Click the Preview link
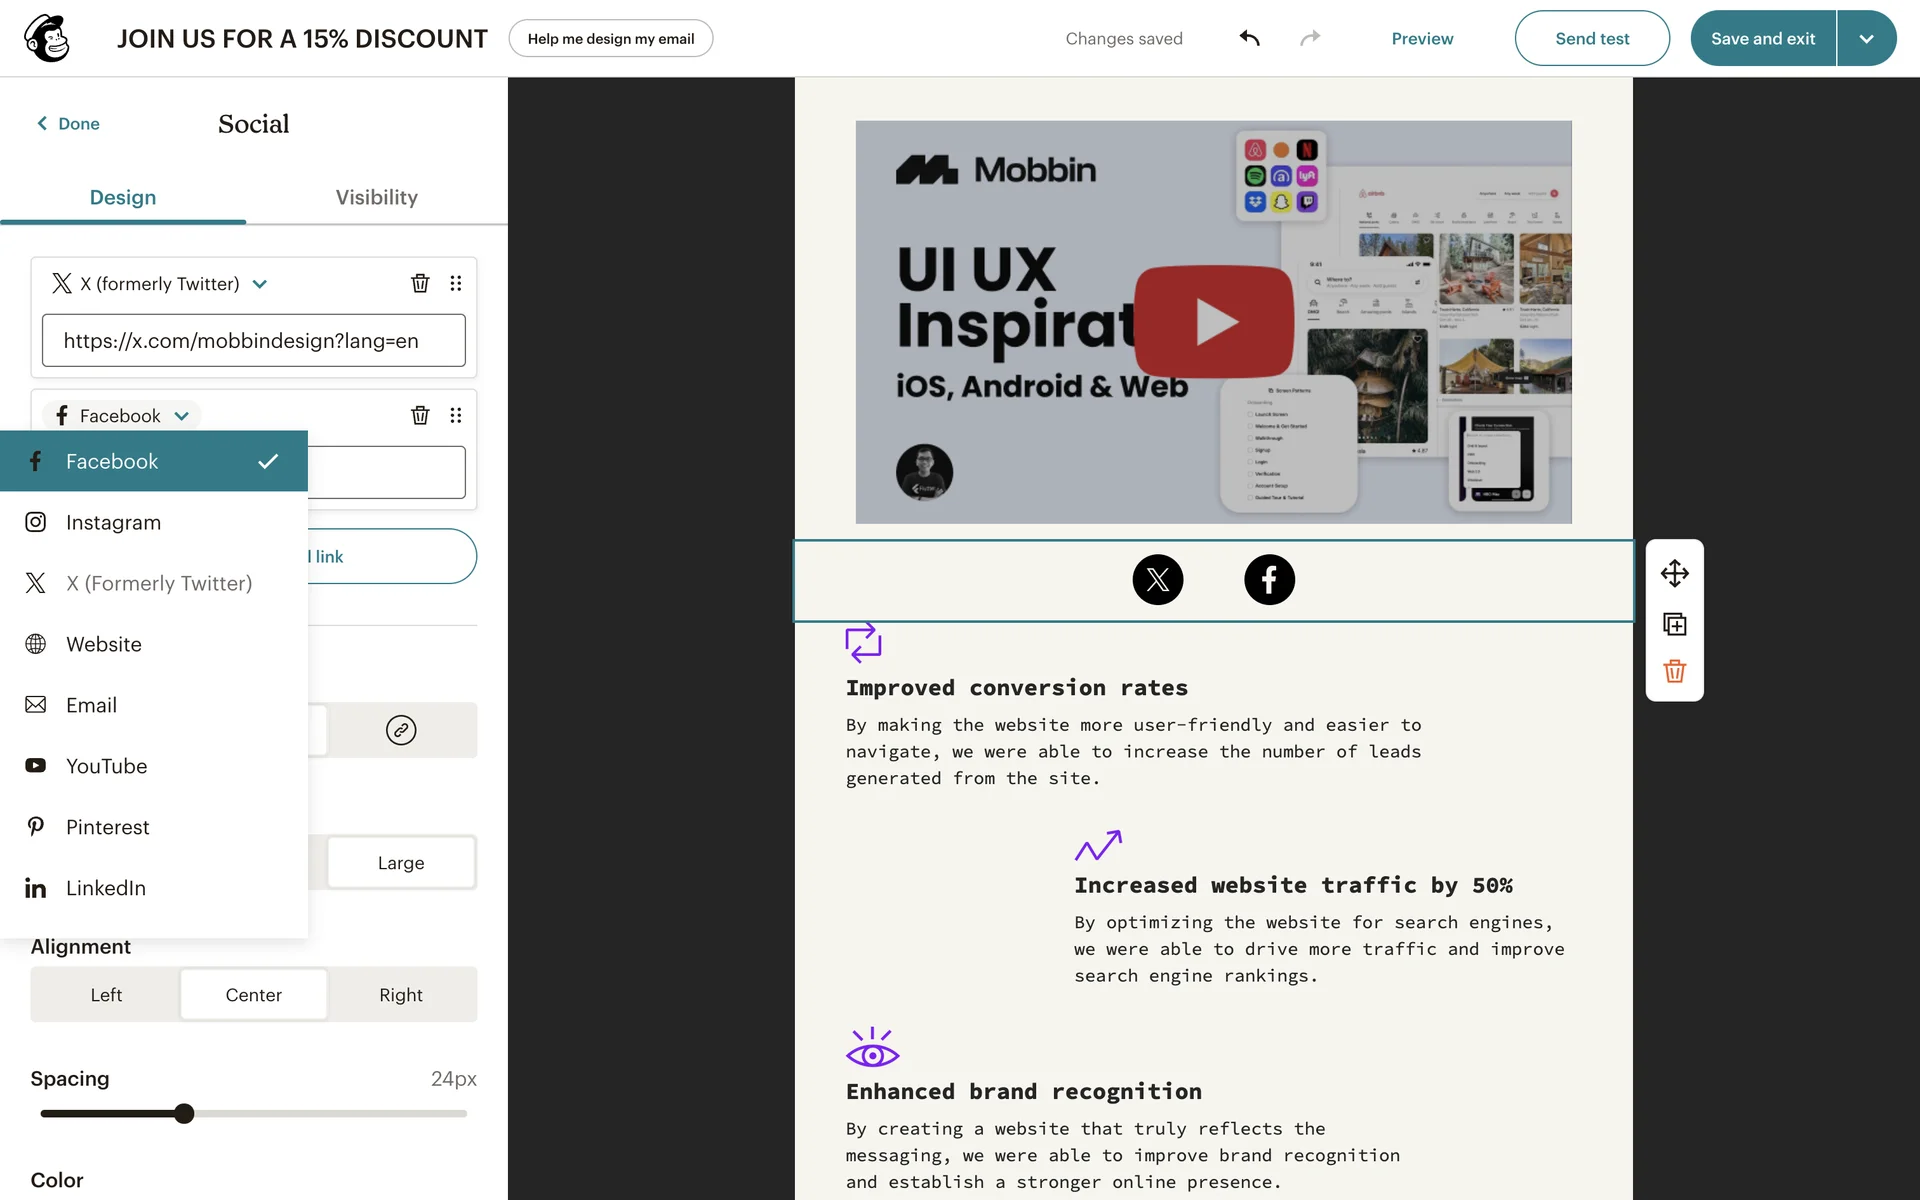1920x1200 pixels. coord(1421,38)
